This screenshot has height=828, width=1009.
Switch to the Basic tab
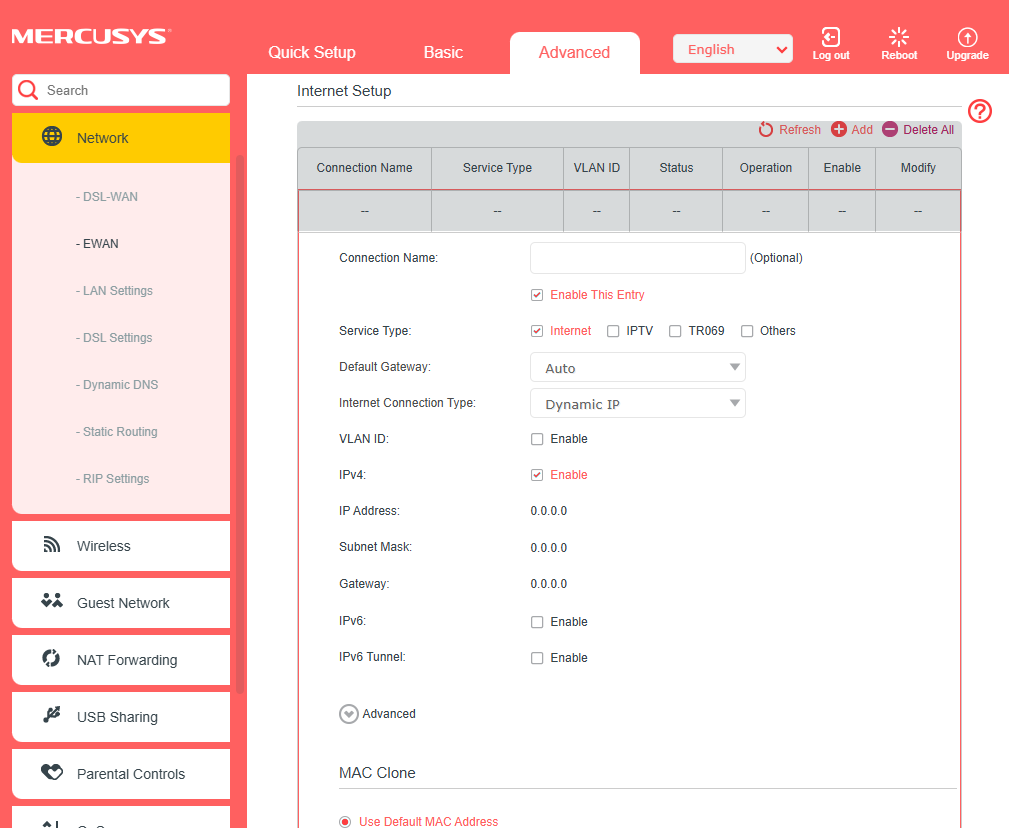[x=443, y=52]
